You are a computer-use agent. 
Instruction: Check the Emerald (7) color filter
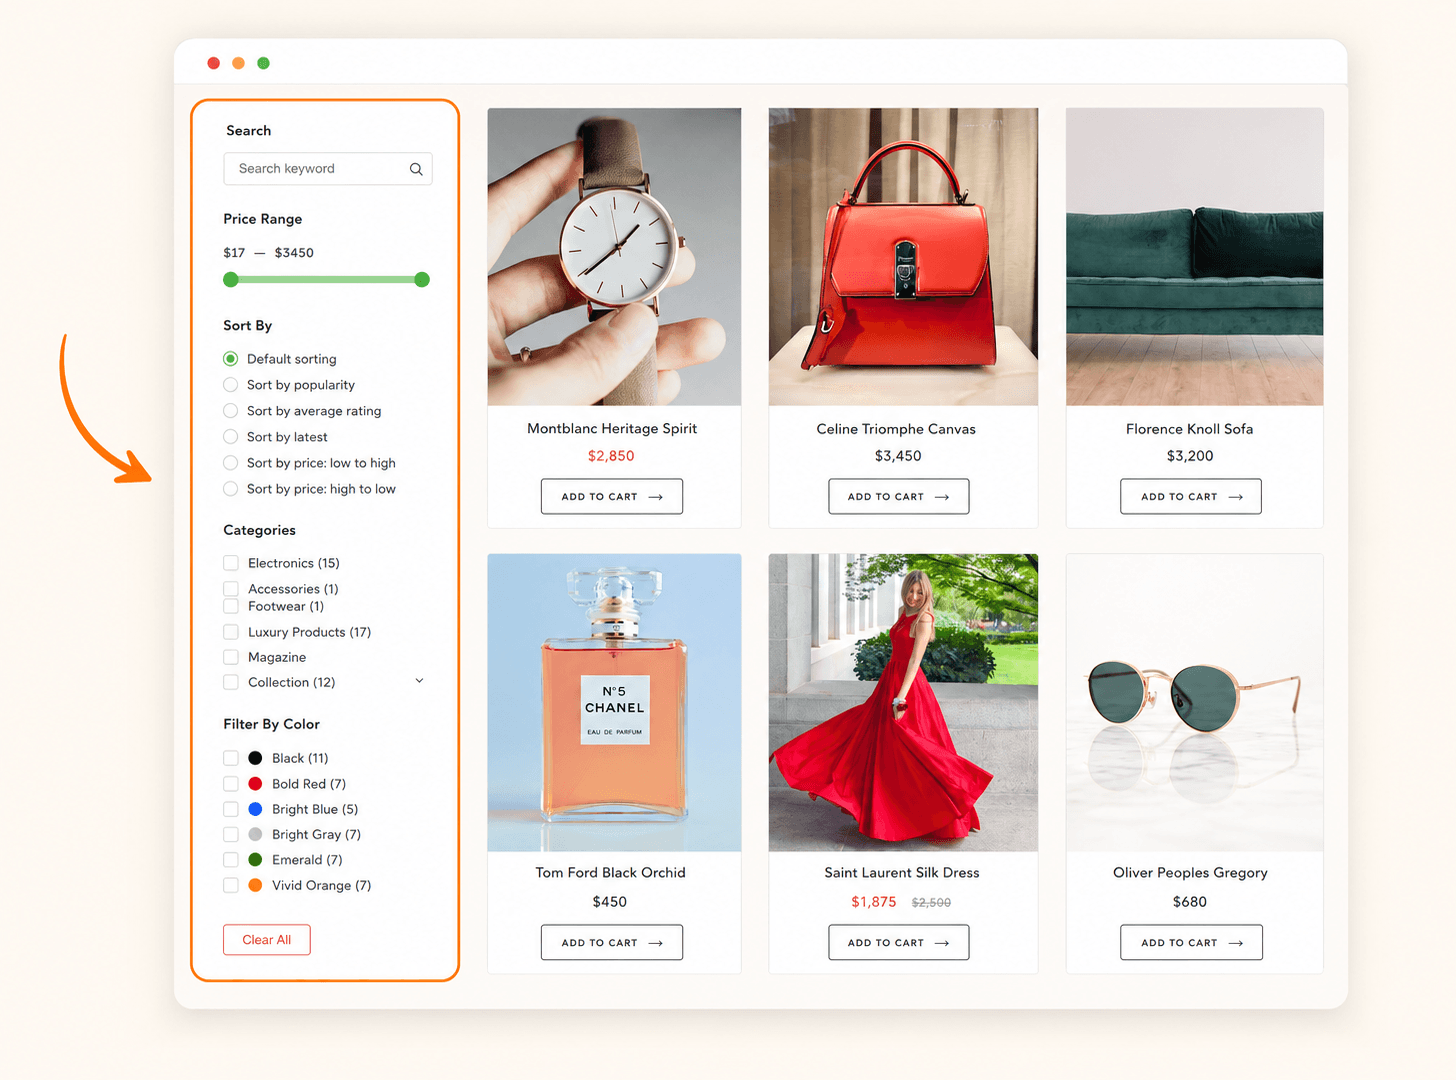231,860
